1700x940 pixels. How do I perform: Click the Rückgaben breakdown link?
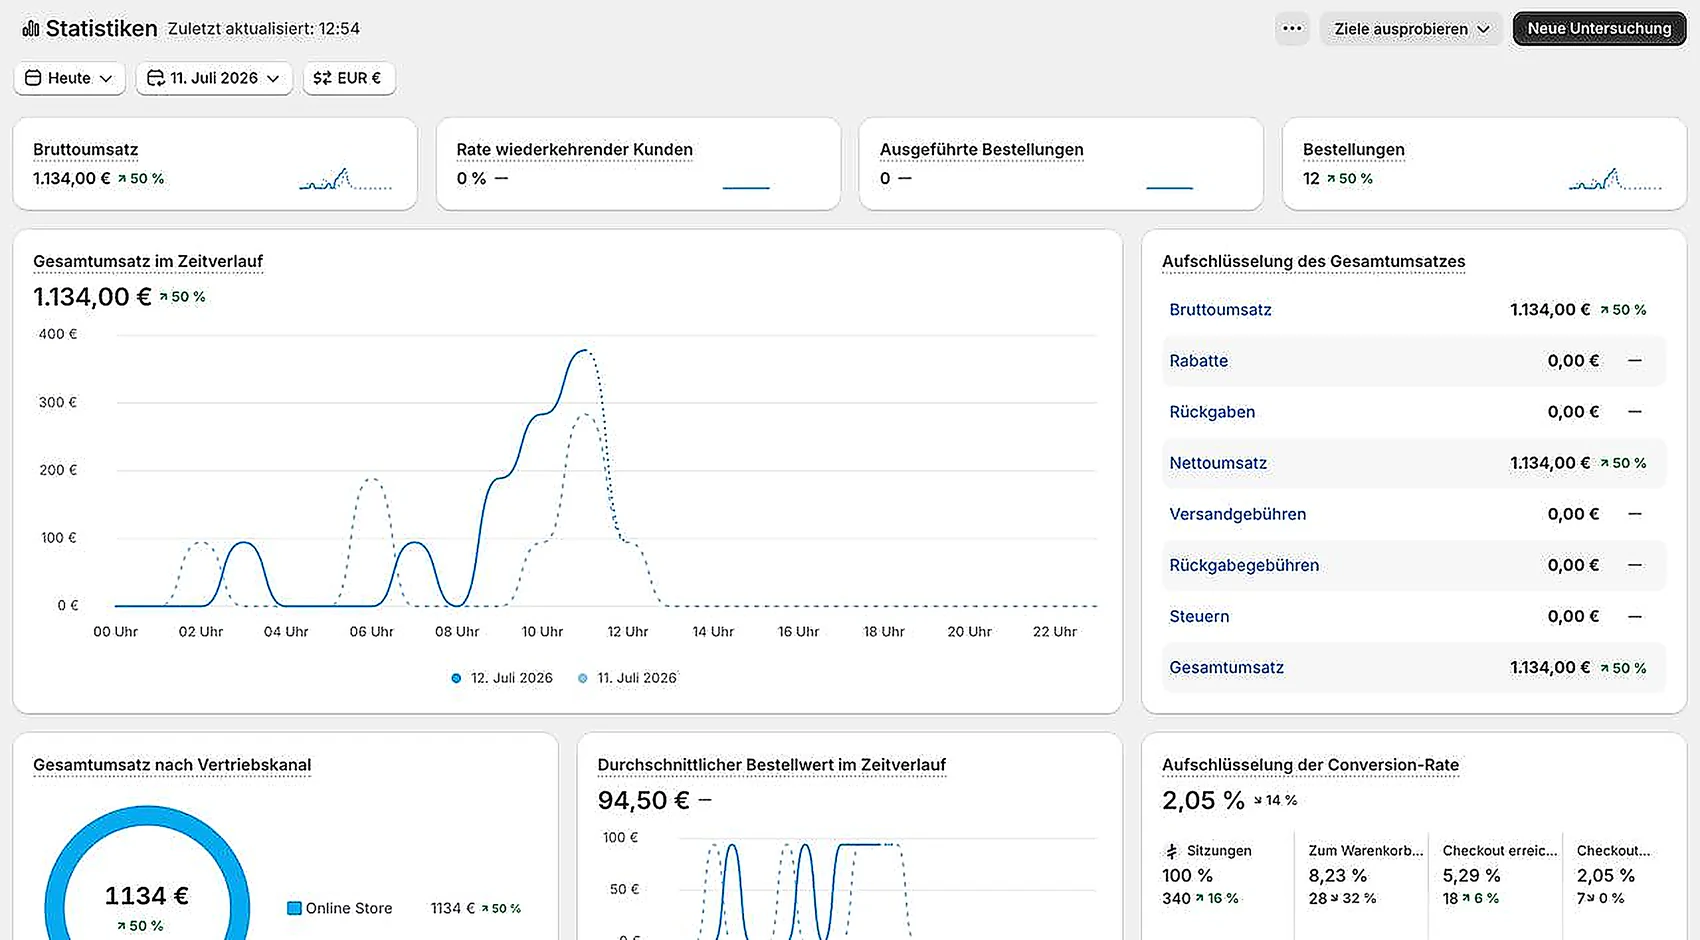[x=1212, y=412]
